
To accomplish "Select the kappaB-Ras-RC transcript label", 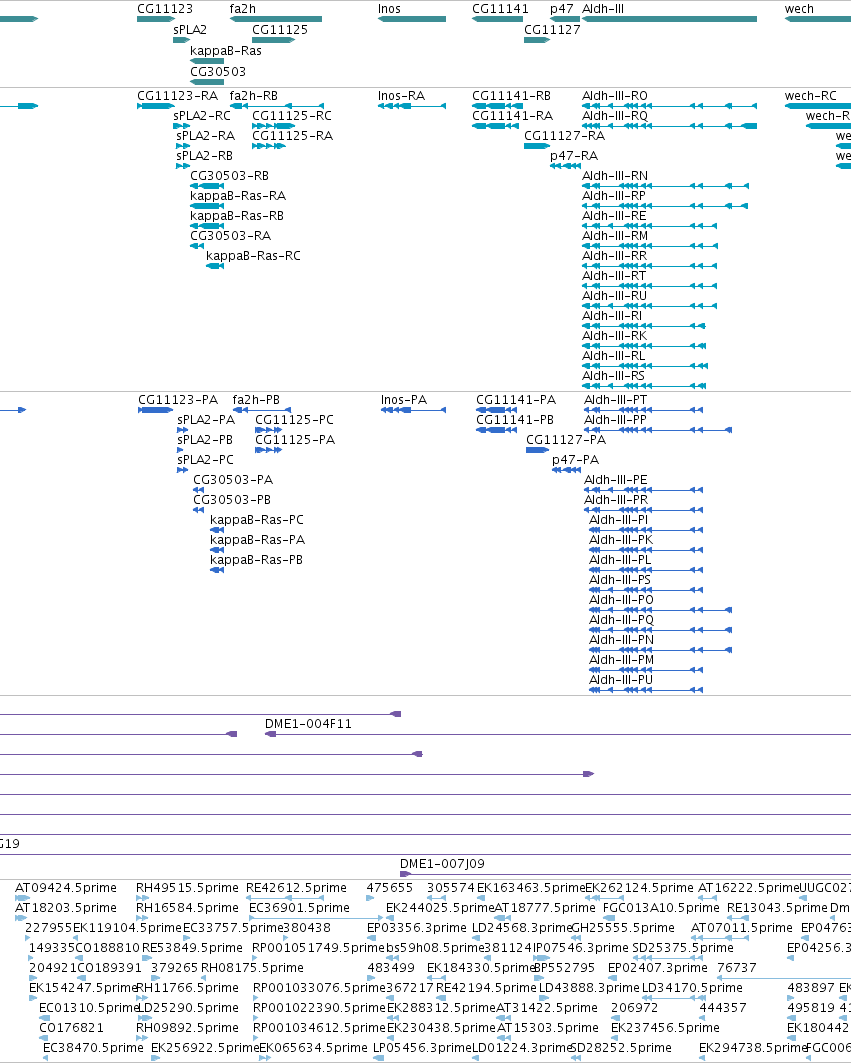I will click(x=253, y=256).
